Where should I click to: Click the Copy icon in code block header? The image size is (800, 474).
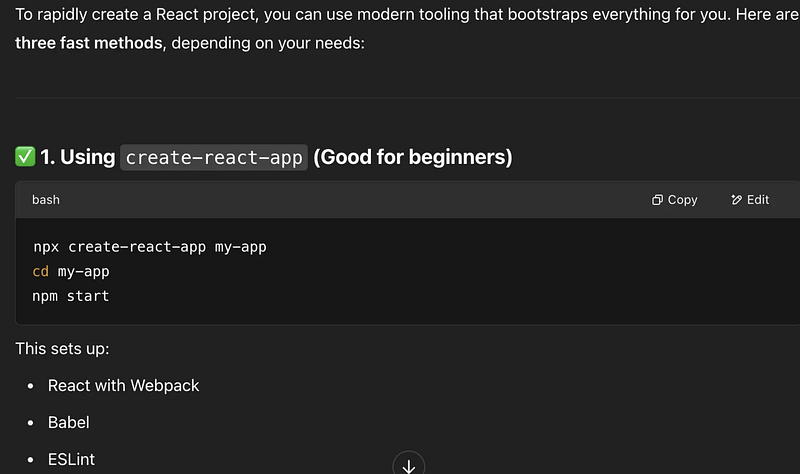(657, 200)
